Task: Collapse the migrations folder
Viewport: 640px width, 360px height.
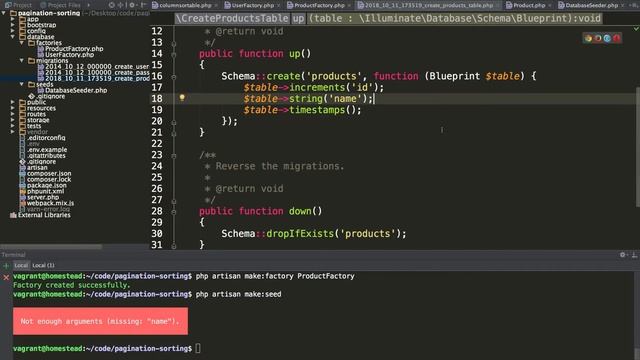Action: [22, 61]
